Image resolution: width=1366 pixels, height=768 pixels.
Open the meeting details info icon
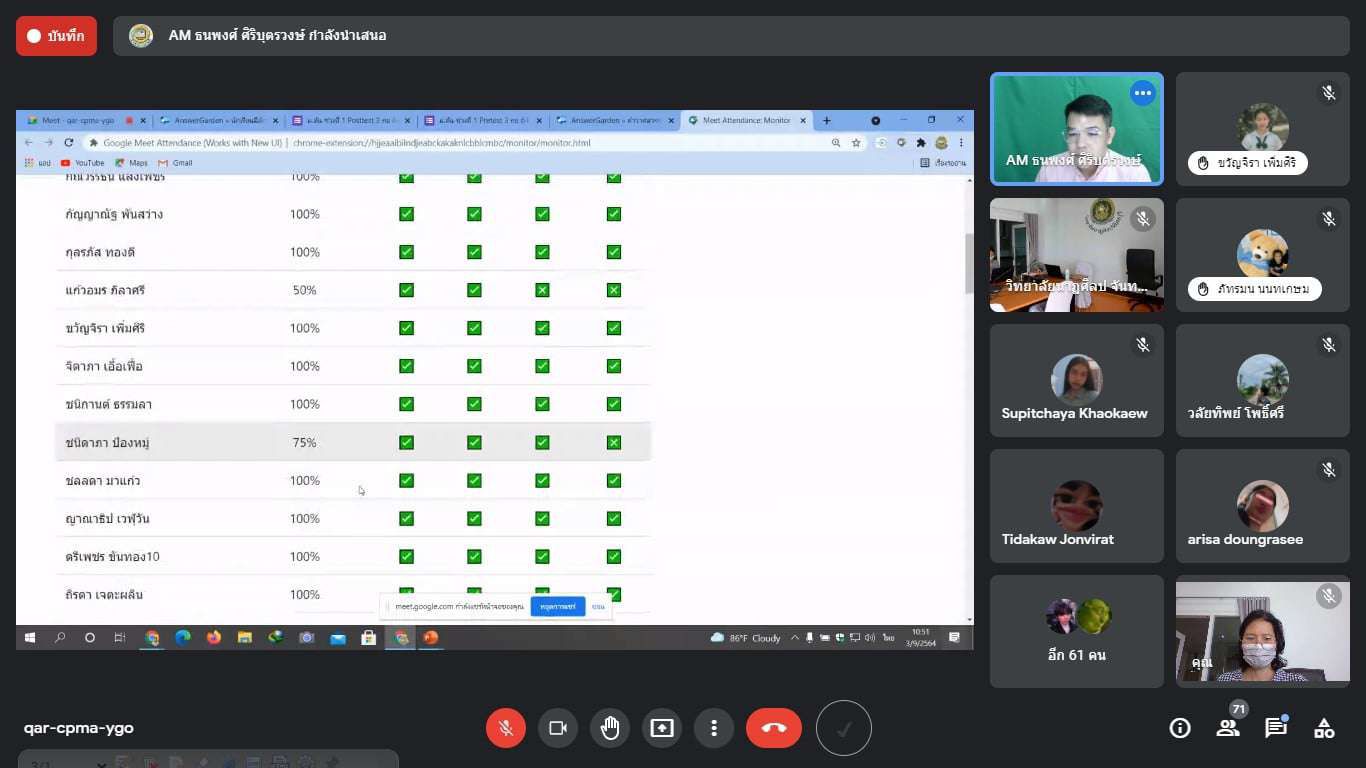(x=1180, y=728)
